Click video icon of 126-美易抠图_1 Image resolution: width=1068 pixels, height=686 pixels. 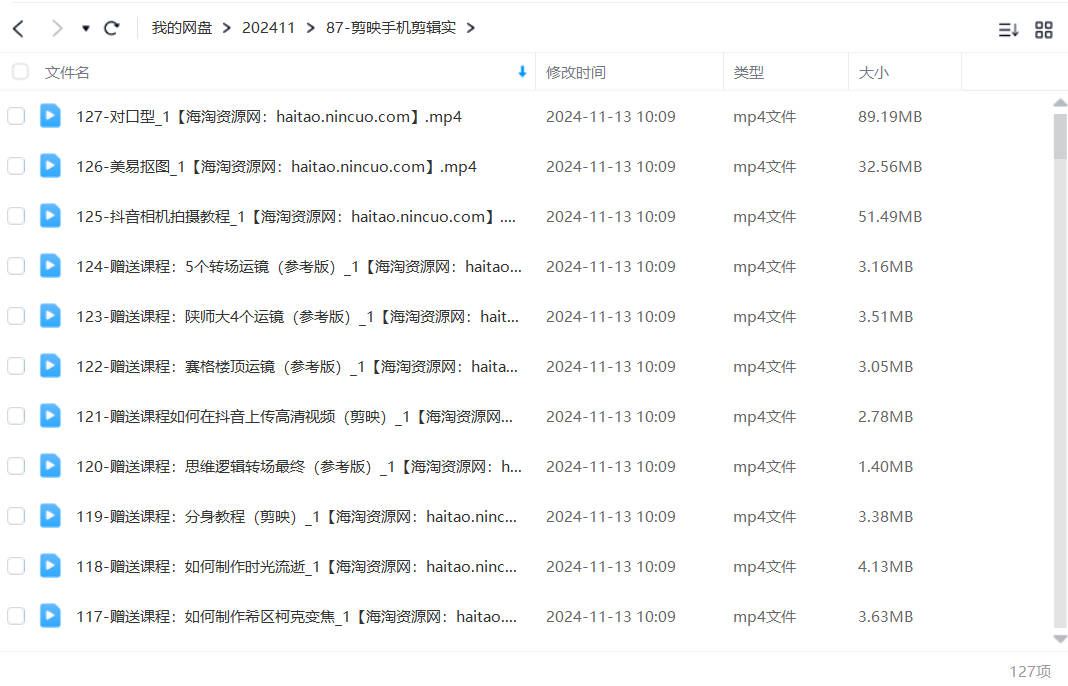(50, 166)
